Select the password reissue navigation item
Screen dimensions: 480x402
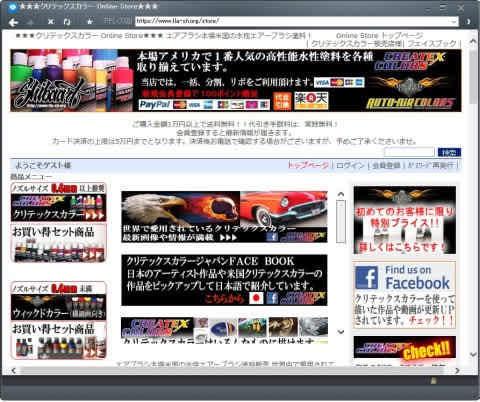431,165
